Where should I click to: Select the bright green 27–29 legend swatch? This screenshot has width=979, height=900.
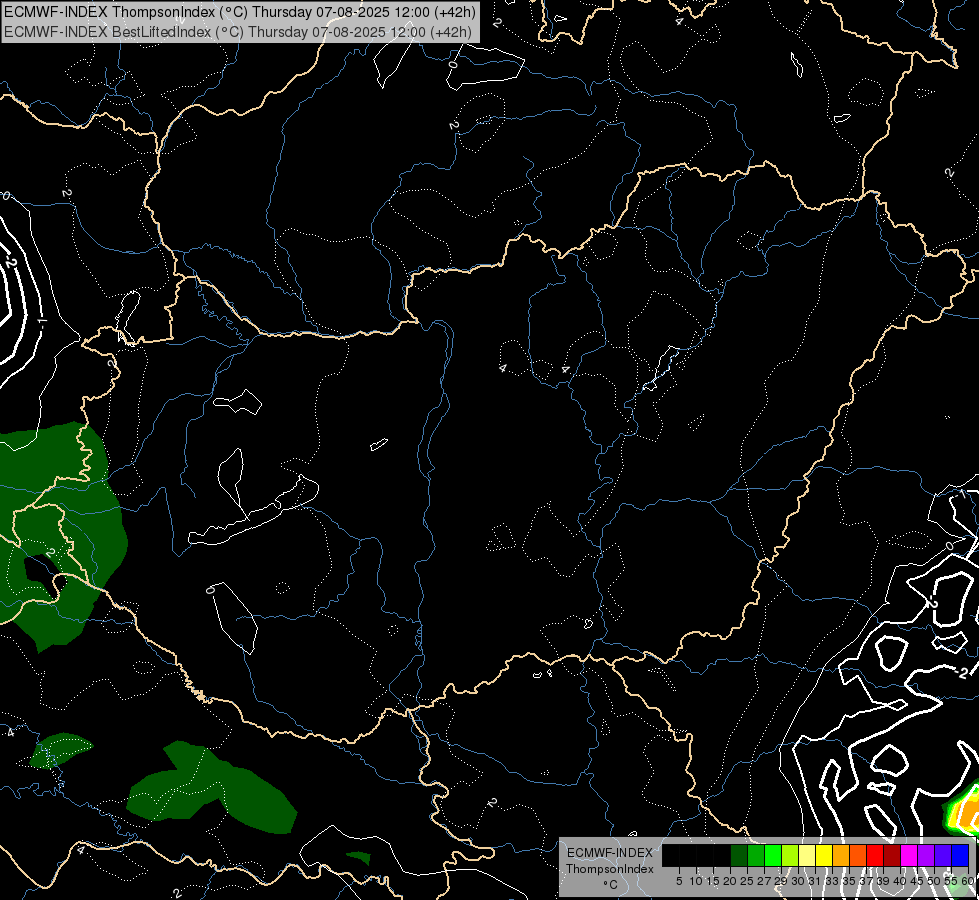coord(773,855)
